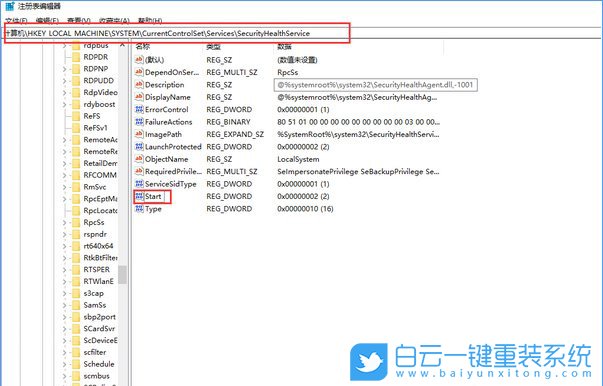Click the (默认) default value icon
This screenshot has height=386, width=603.
pos(139,60)
